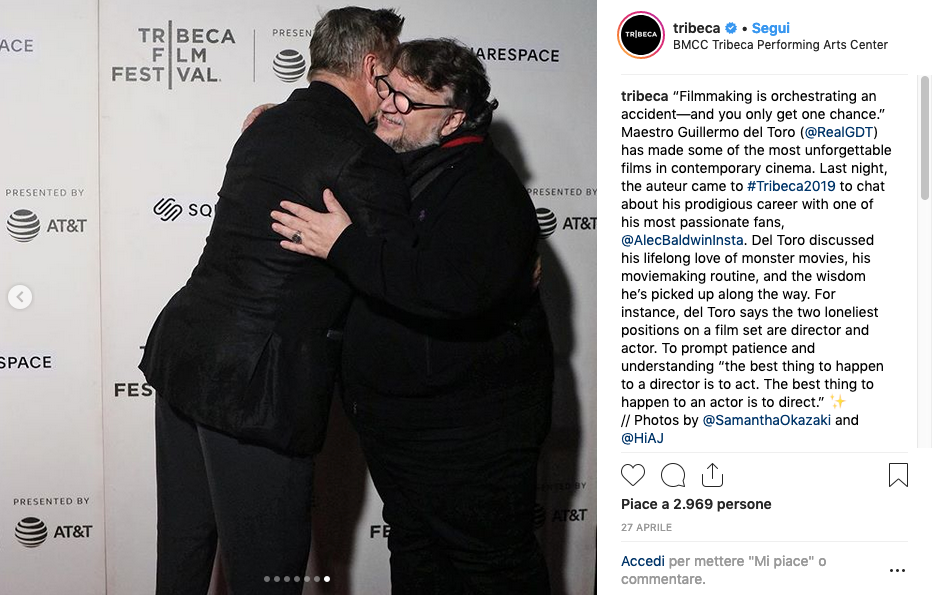
Task: View the Piace a 2.969 persone likes
Action: coord(696,504)
